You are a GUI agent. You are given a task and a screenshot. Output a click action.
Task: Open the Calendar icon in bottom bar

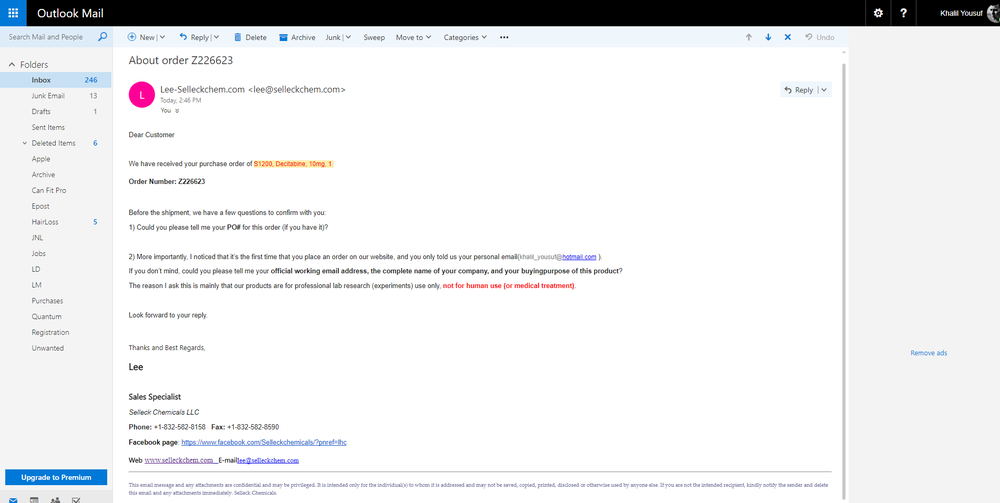[33, 498]
